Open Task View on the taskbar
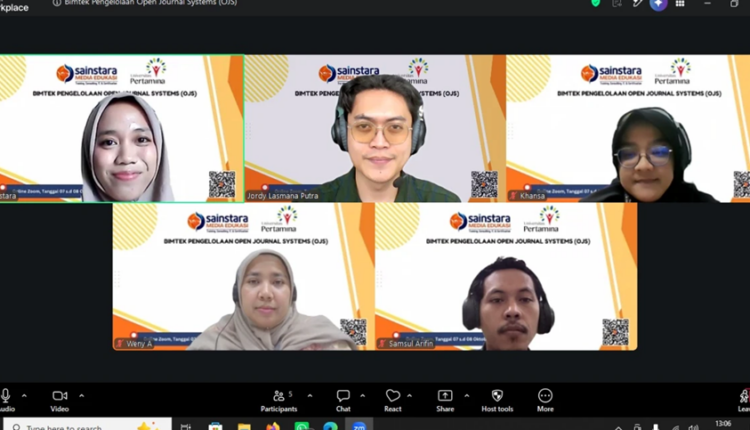Viewport: 750px width, 430px height. 186,426
